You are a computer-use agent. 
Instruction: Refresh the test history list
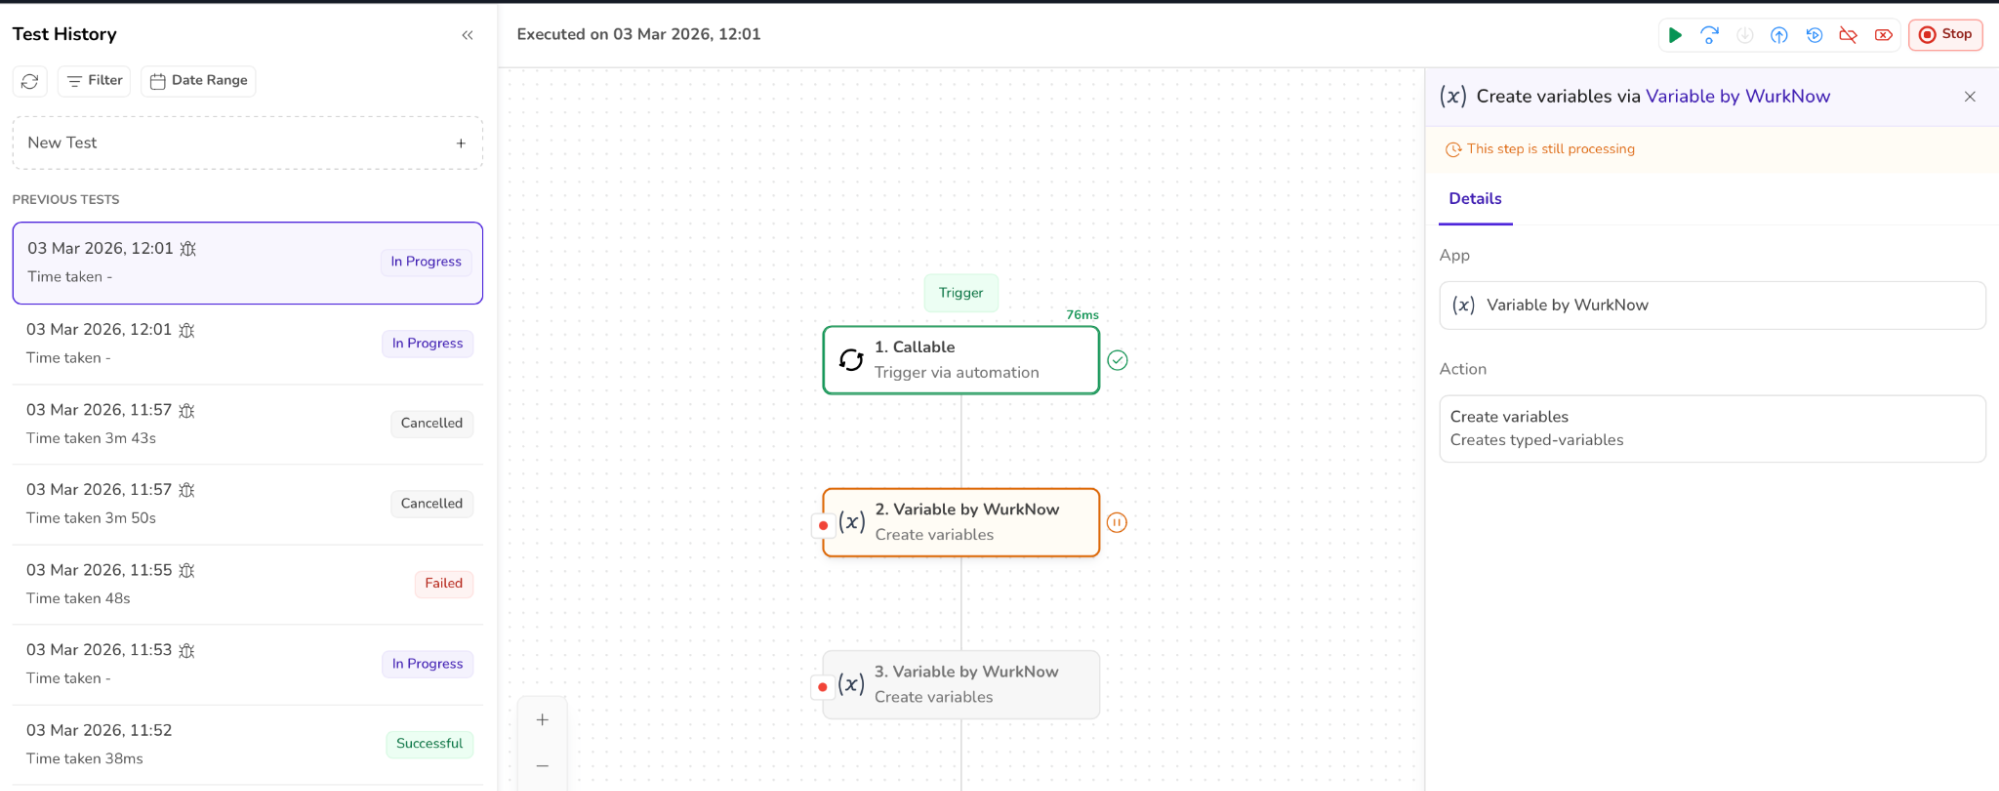[x=30, y=81]
